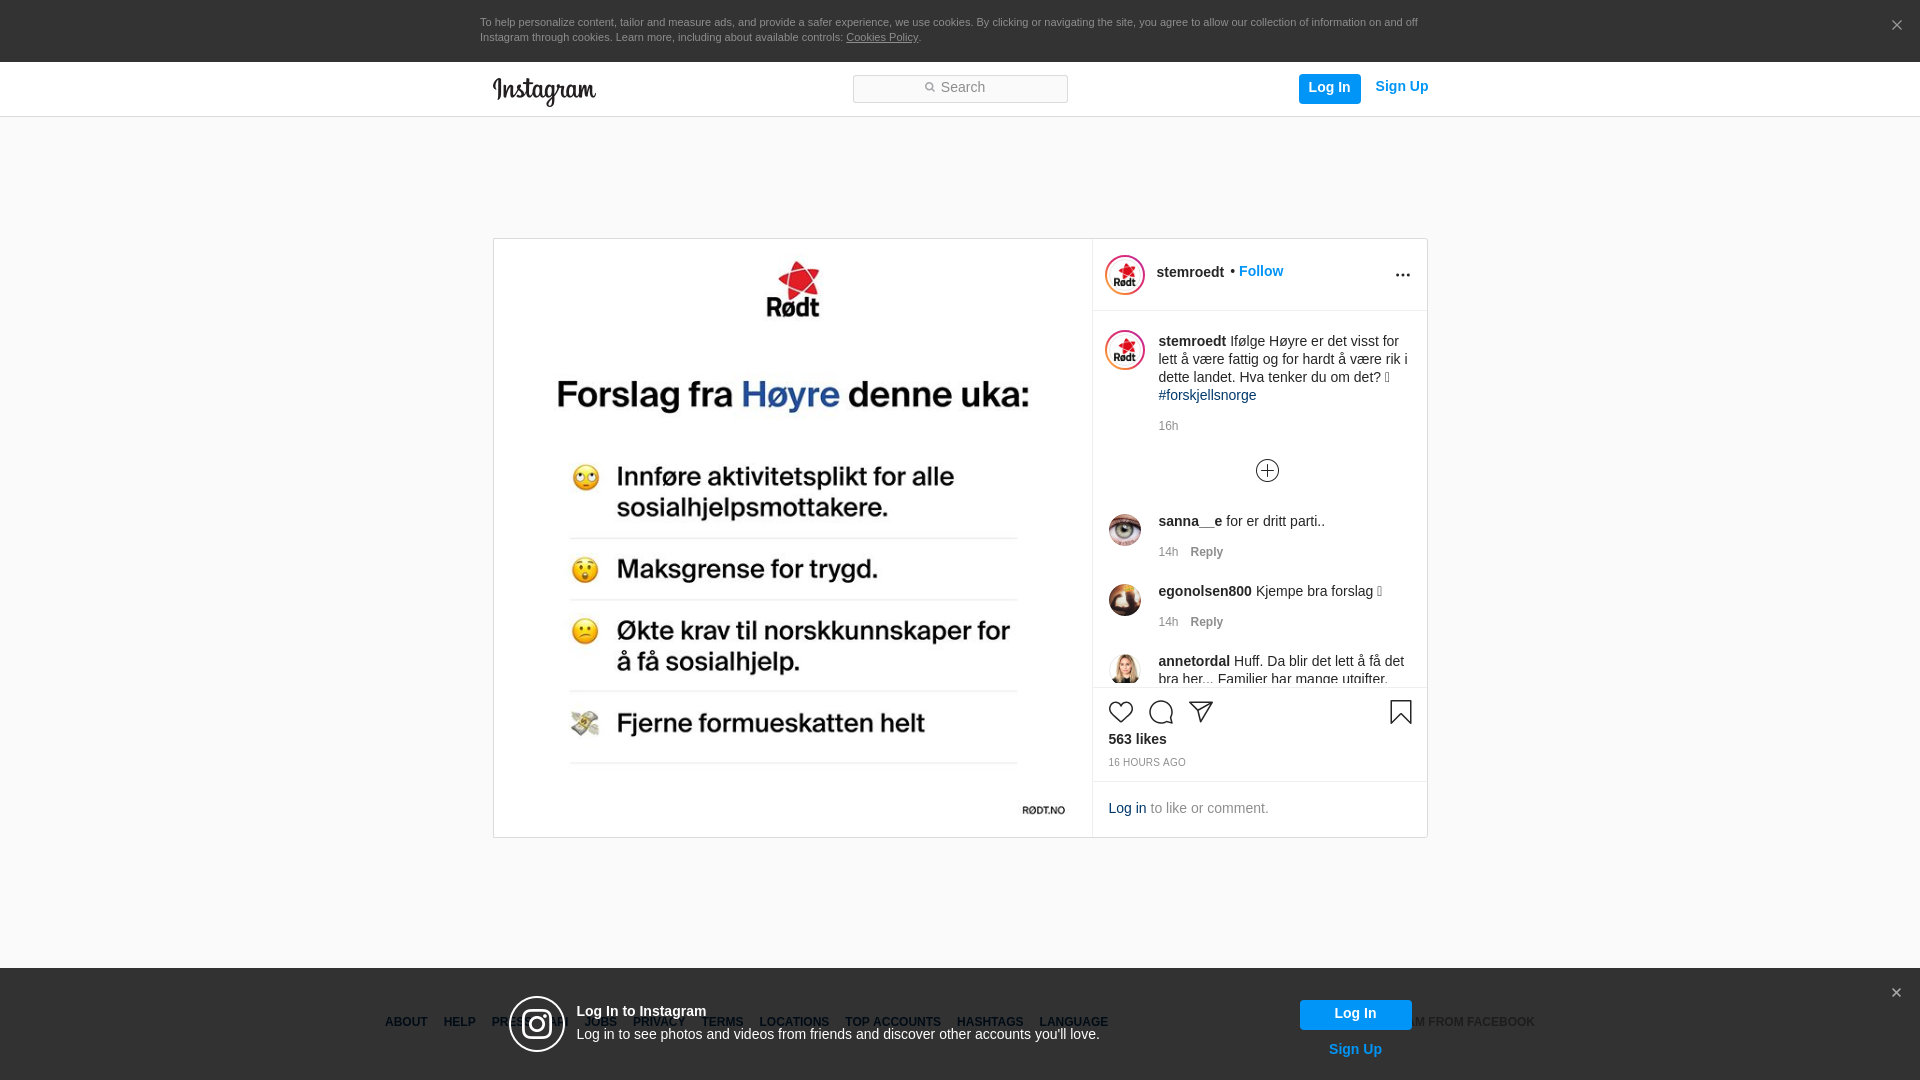
Task: Click the Sign Up link in header
Action: click(x=1401, y=86)
